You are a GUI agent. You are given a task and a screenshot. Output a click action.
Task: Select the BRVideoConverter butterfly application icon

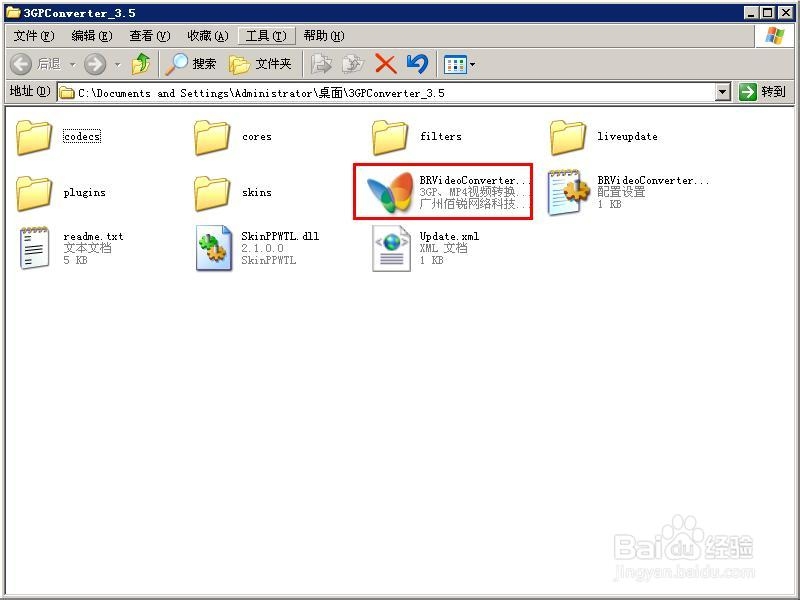(390, 192)
